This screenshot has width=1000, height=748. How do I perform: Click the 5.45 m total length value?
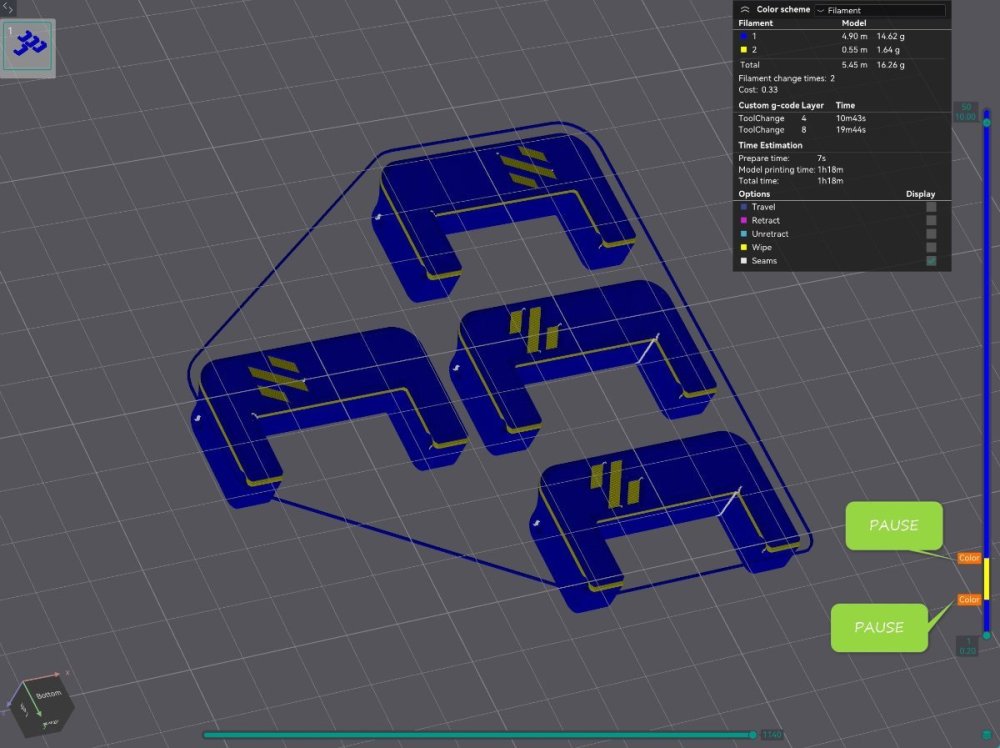[x=854, y=64]
